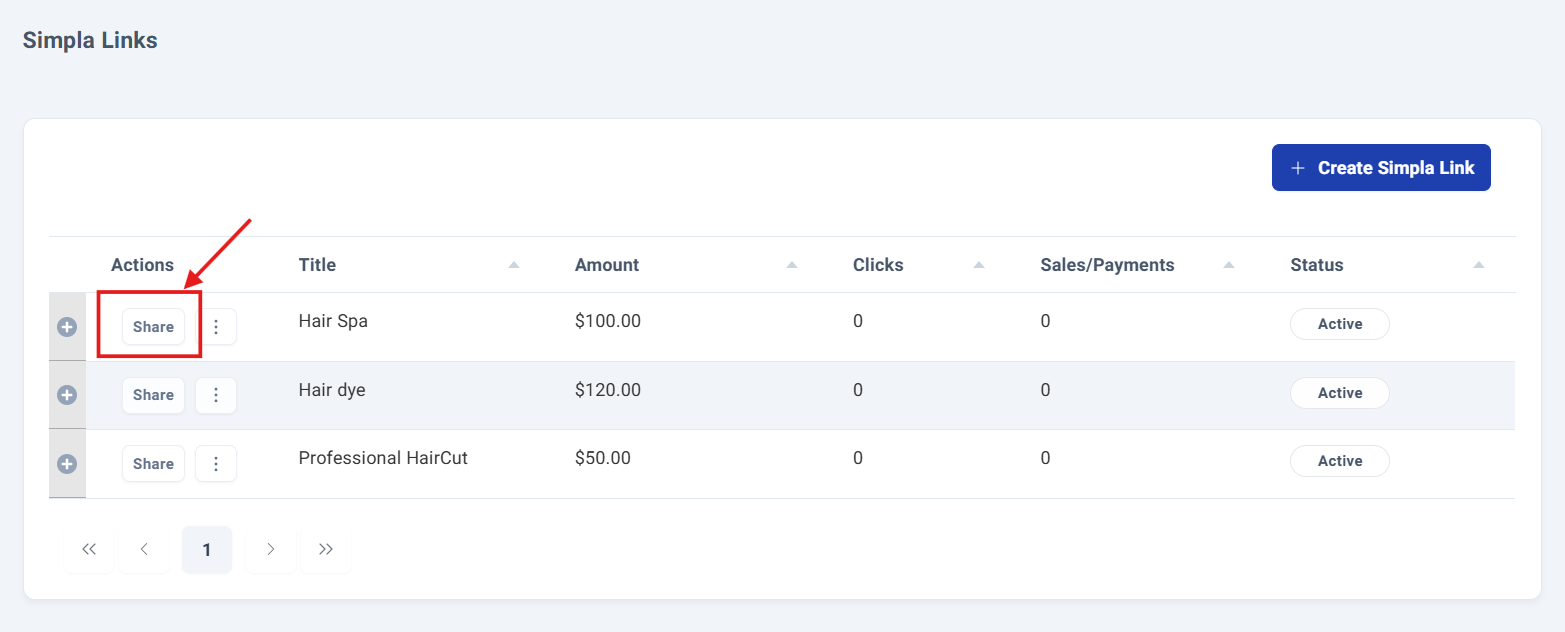Sort by the Clicks column arrow
1565x632 pixels.
[979, 265]
